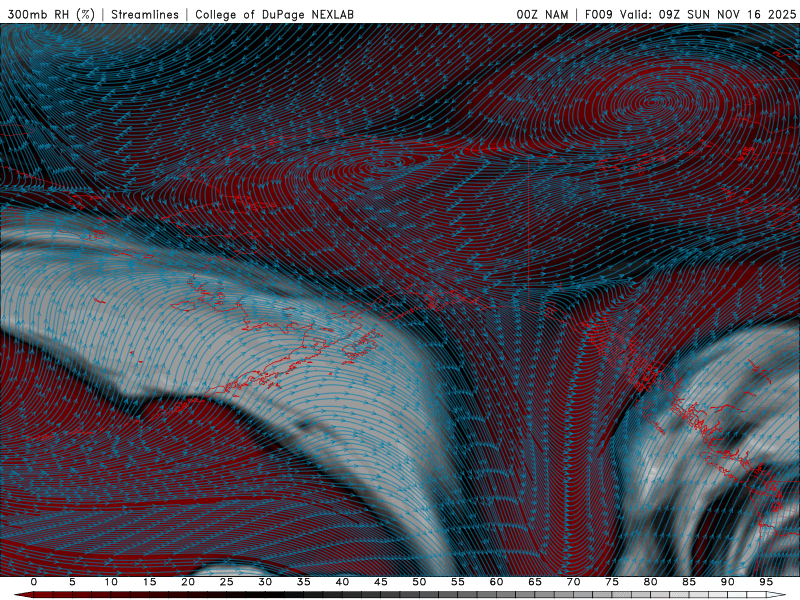Select the 65 label on the colorbar
Viewport: 800px width, 600px height.
pyautogui.click(x=535, y=582)
